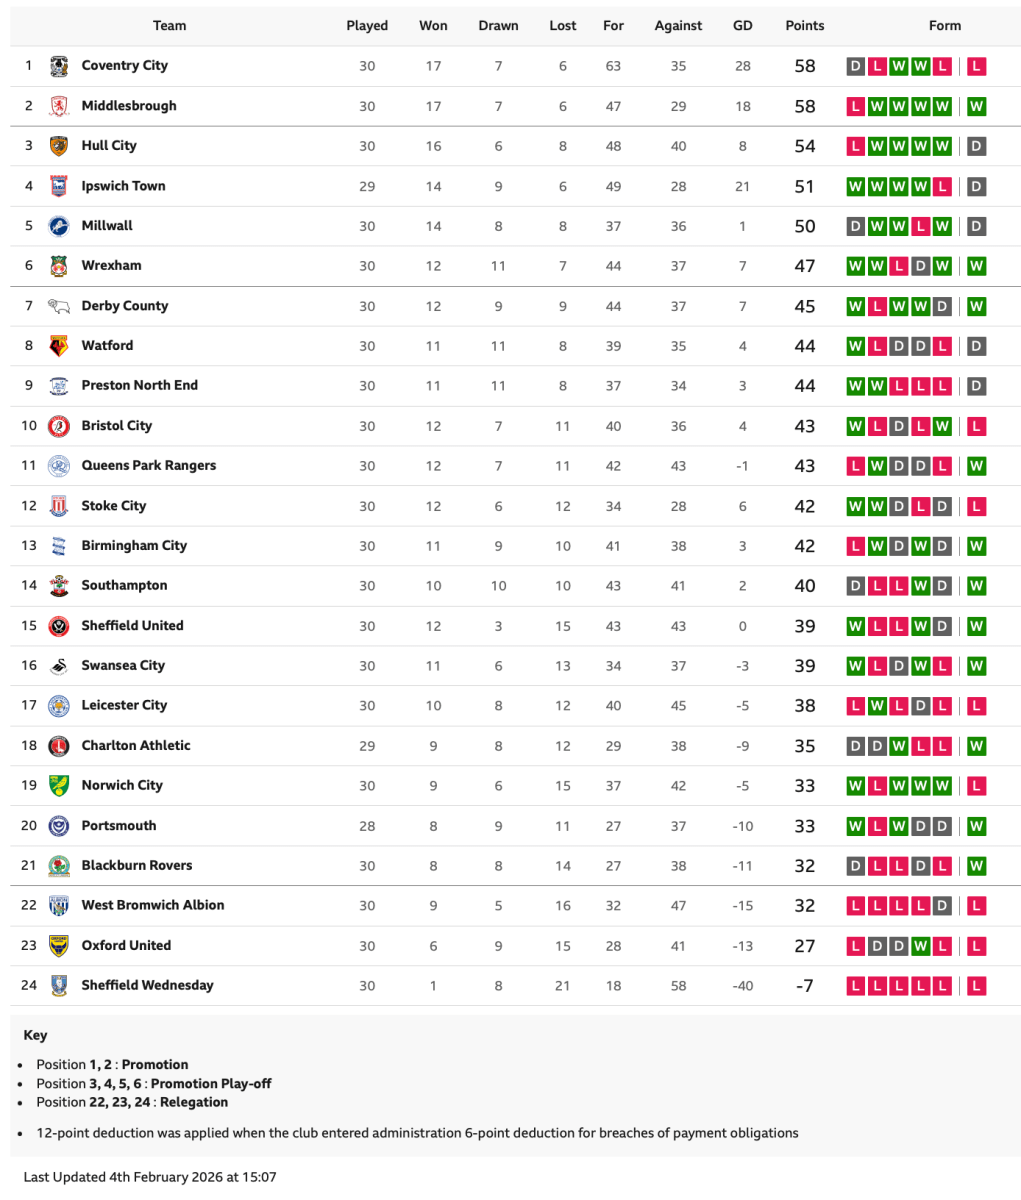1021x1200 pixels.
Task: Click the Bristol City crest
Action: tap(59, 426)
